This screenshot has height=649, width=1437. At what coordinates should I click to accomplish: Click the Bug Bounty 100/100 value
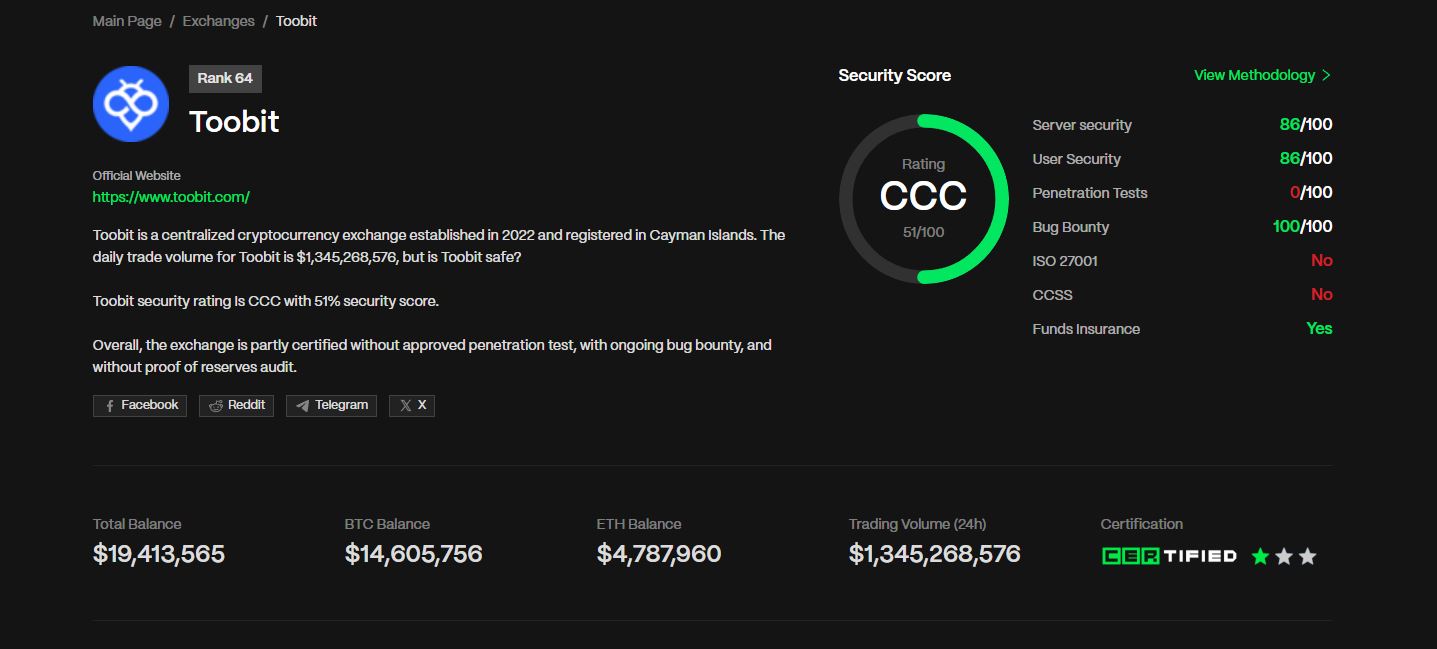click(1302, 227)
